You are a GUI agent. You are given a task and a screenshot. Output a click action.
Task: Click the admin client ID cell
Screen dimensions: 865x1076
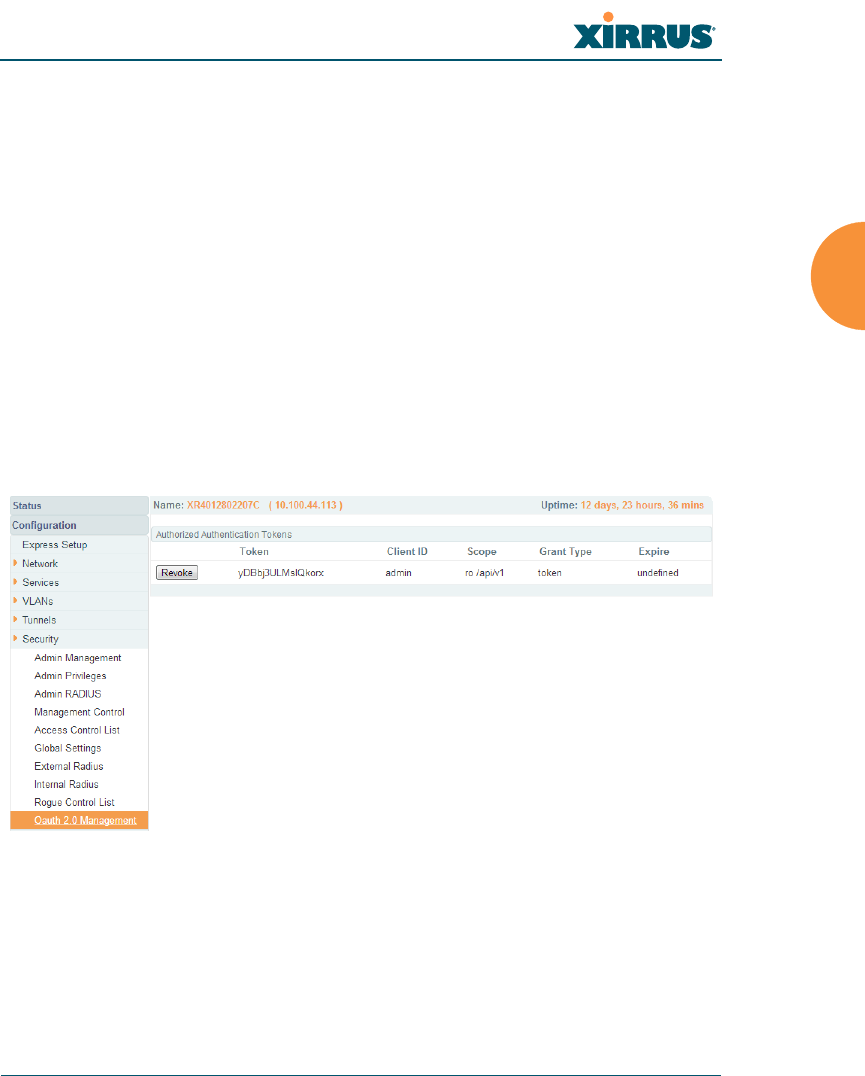pyautogui.click(x=399, y=573)
